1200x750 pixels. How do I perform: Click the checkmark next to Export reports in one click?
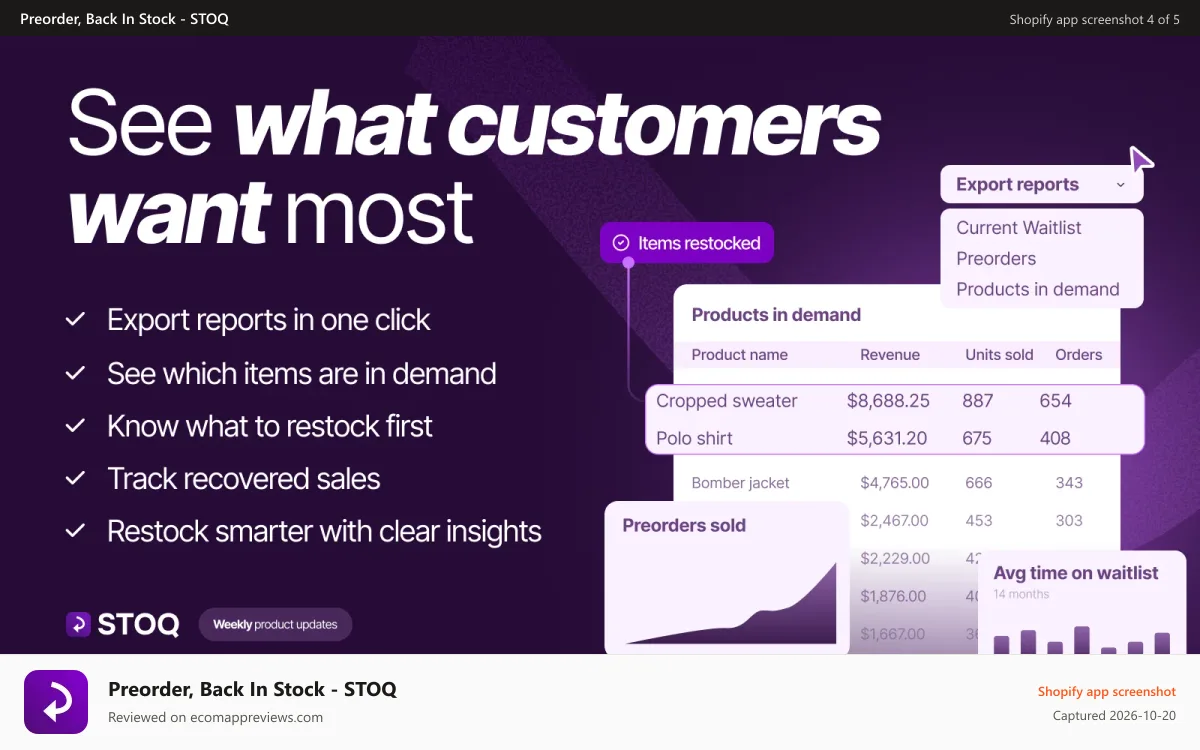75,320
